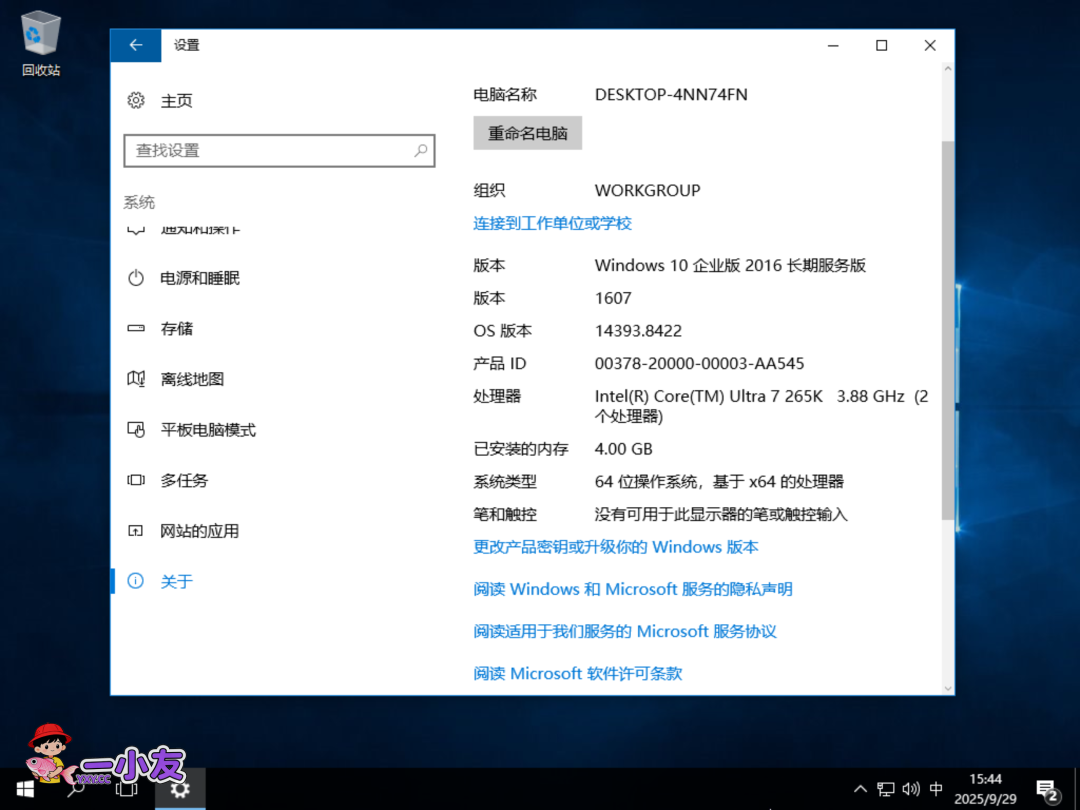Go back using the blue arrow
1080x810 pixels.
[135, 45]
